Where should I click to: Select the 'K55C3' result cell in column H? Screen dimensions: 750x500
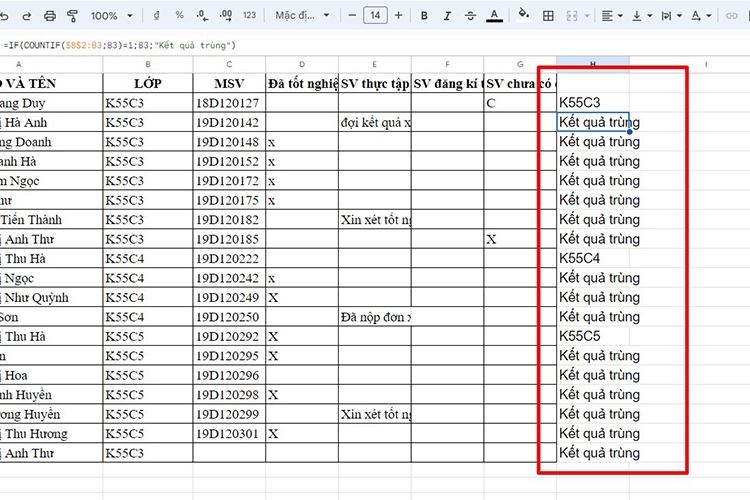[x=593, y=102]
